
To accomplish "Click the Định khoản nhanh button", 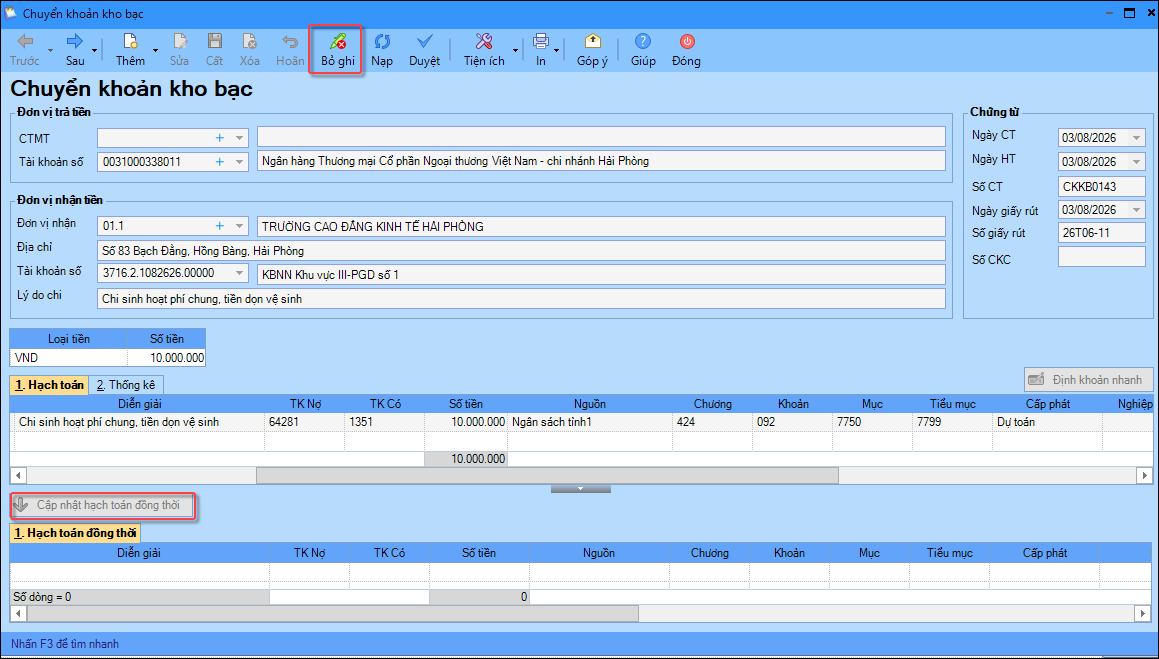I will pos(1088,380).
